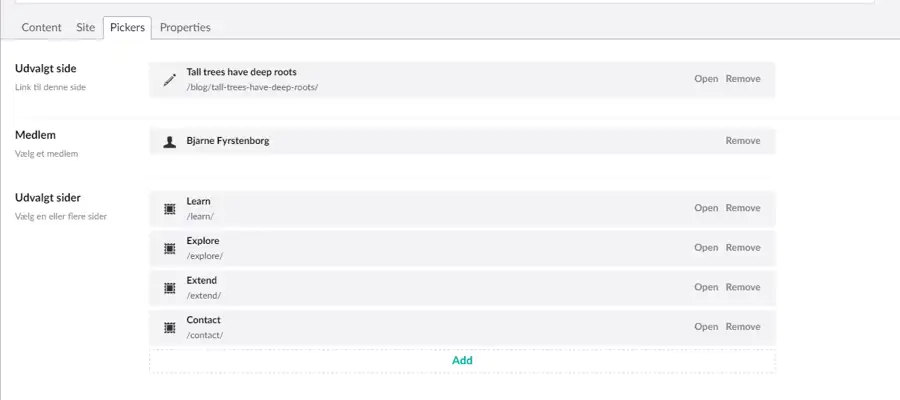Image resolution: width=900 pixels, height=400 pixels.
Task: Remove the Extend page entry
Action: (742, 287)
